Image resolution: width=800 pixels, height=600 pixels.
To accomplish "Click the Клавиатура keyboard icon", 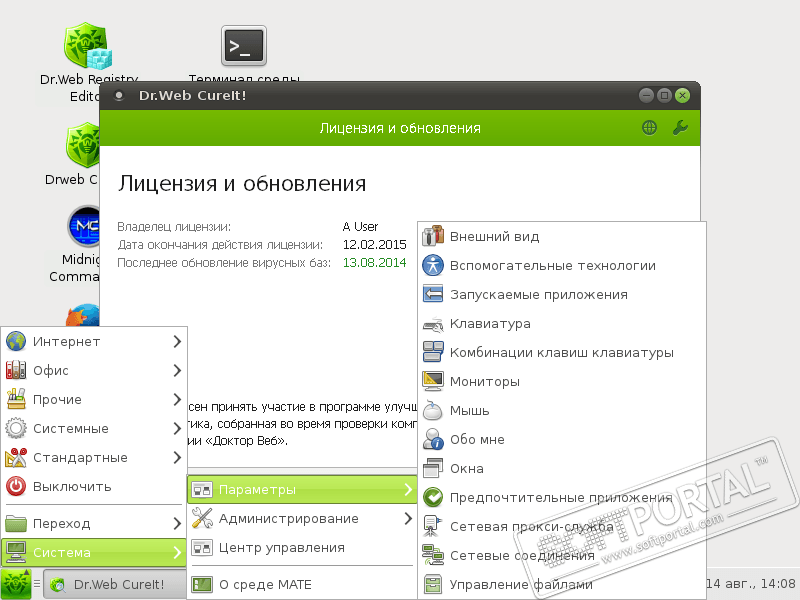I will click(x=433, y=323).
